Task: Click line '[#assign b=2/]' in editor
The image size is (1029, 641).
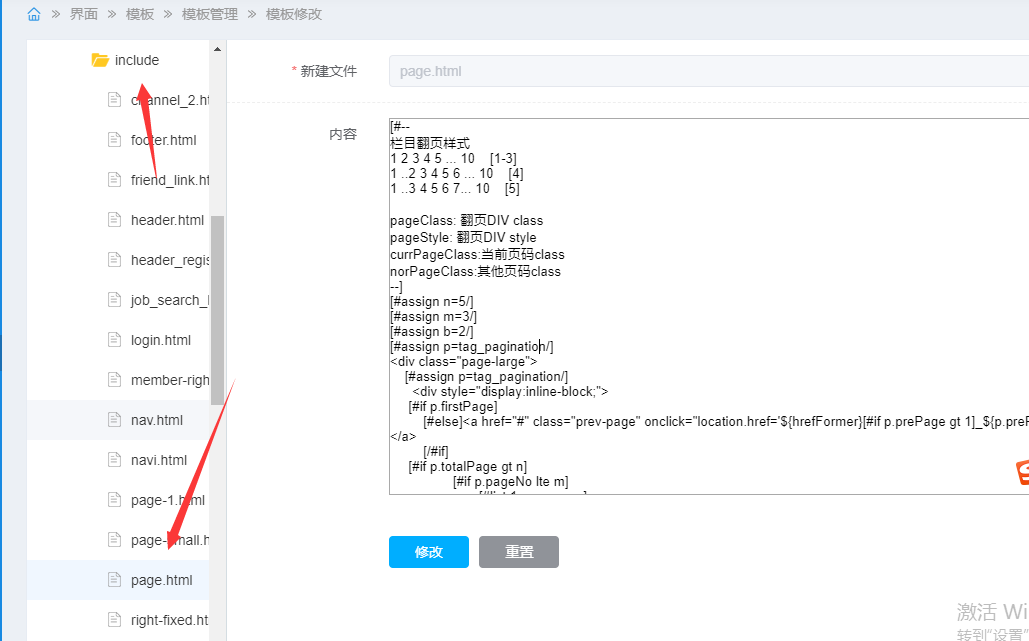Action: 432,332
